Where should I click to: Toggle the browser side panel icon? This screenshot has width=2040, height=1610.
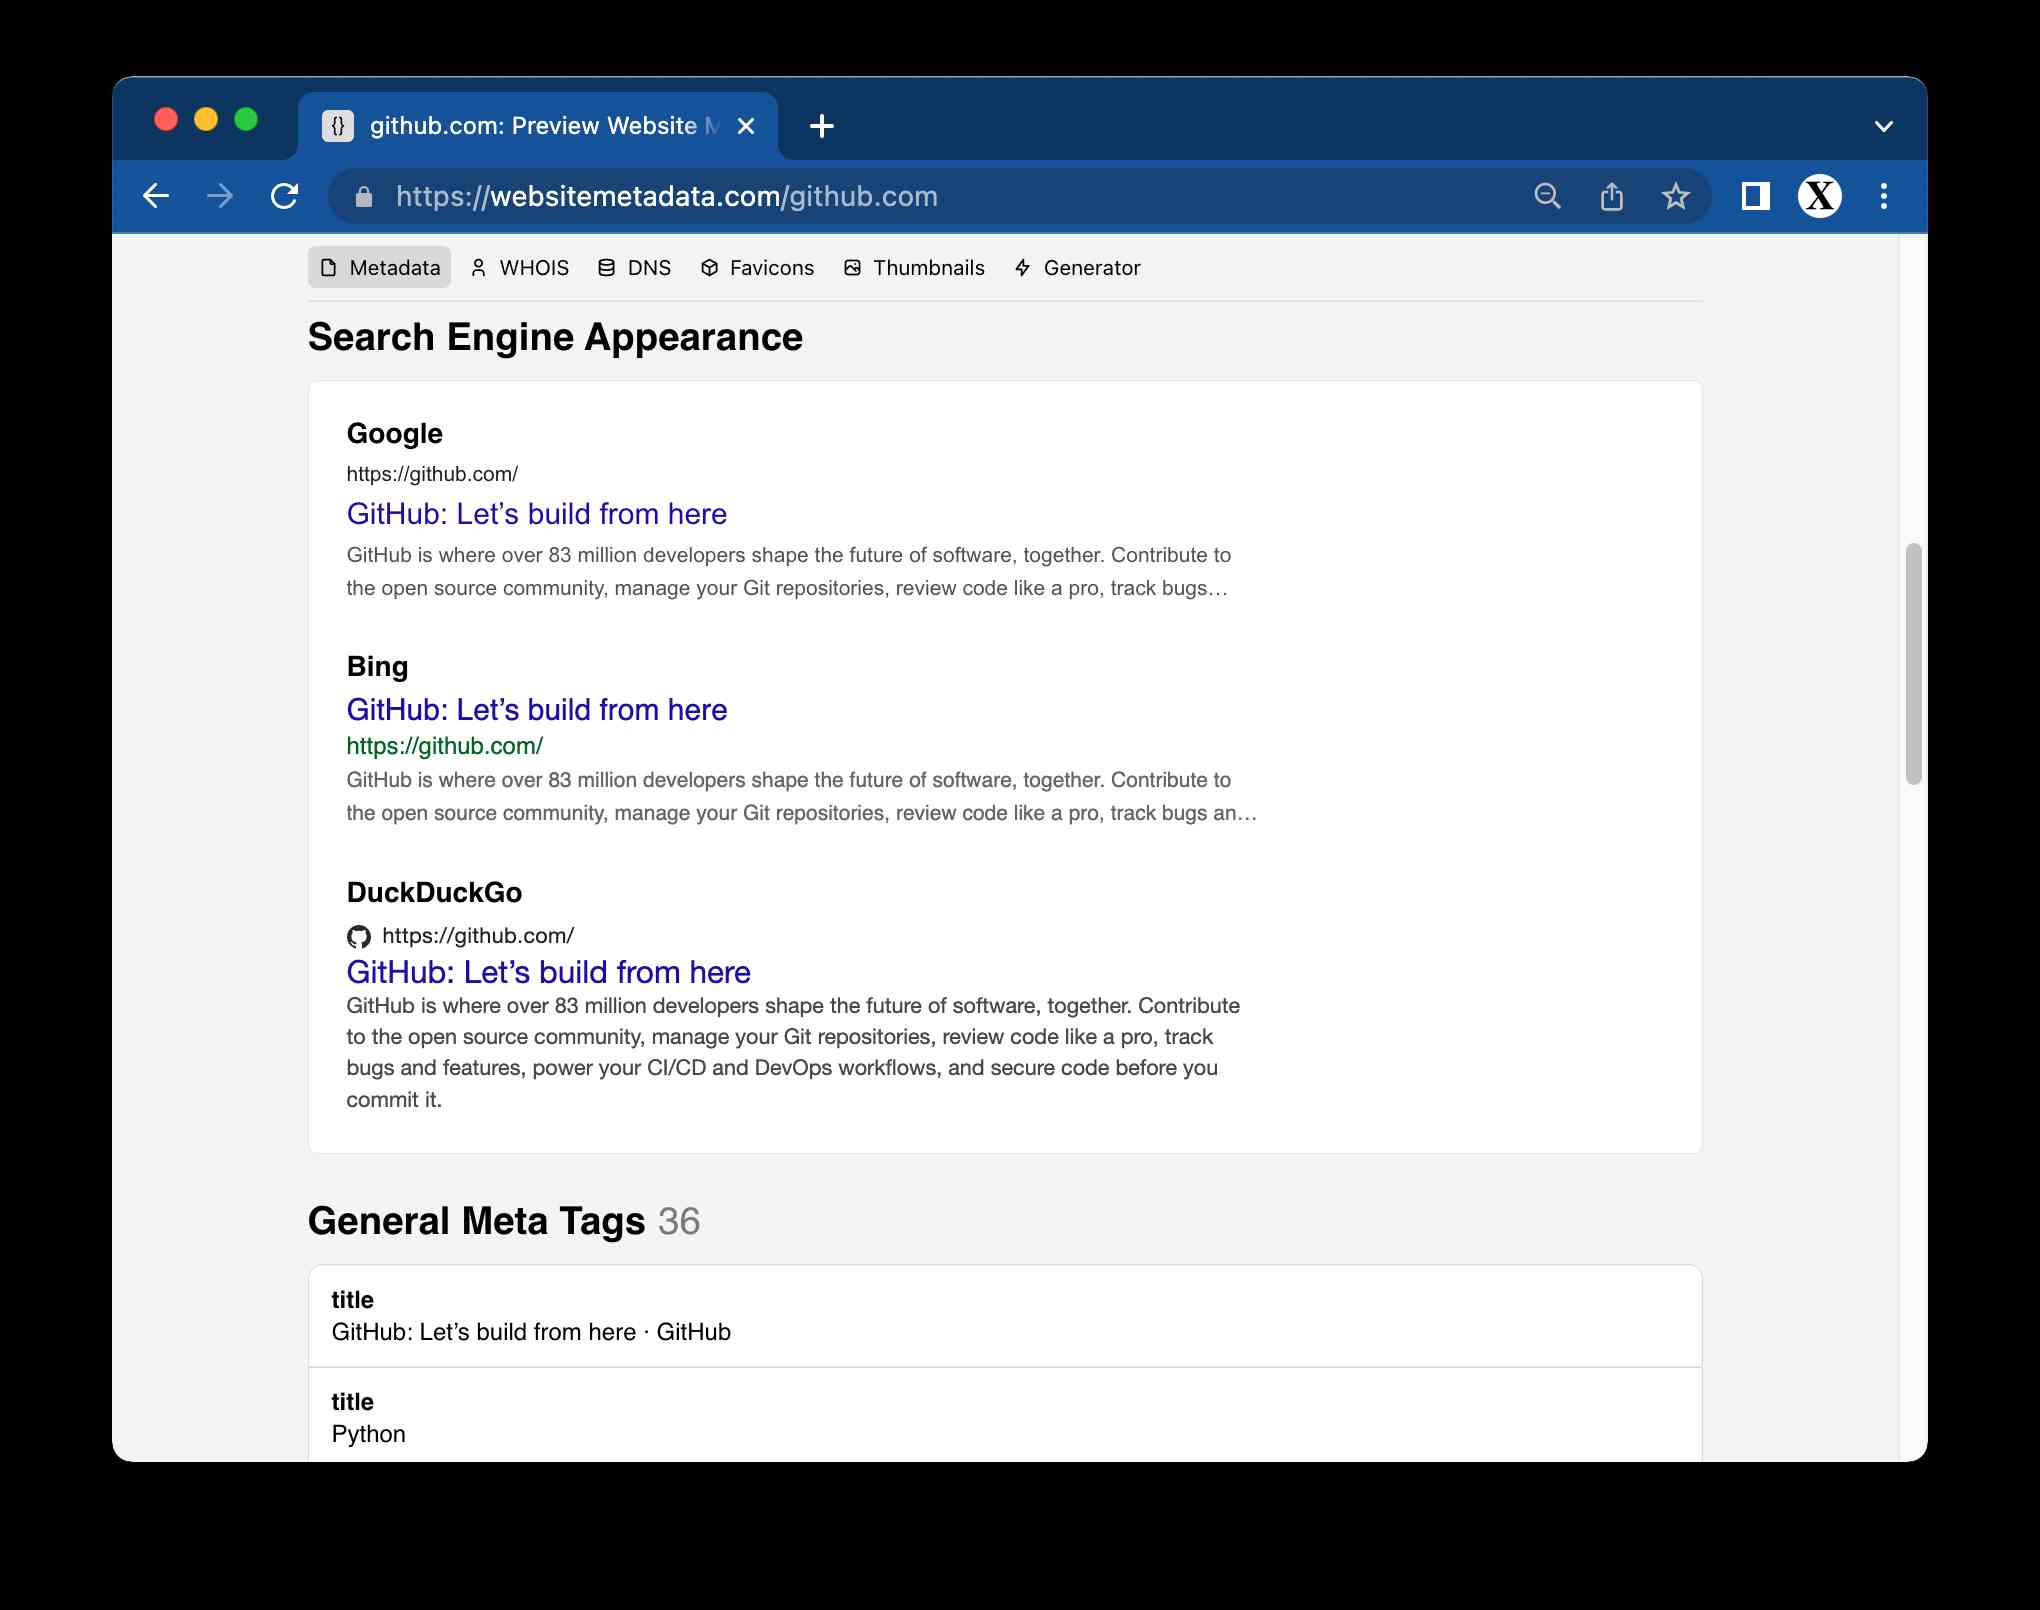1755,196
